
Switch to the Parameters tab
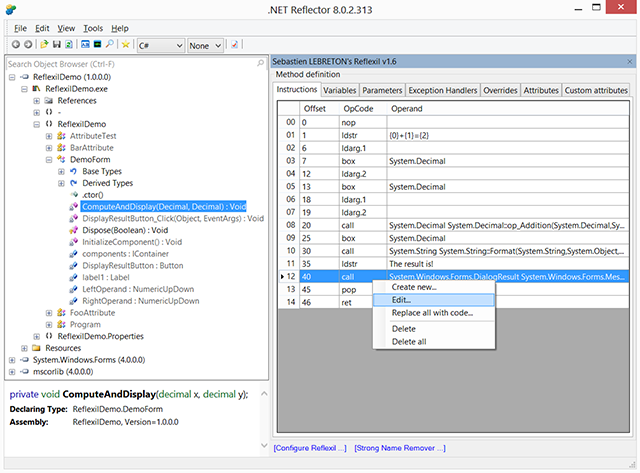(382, 90)
